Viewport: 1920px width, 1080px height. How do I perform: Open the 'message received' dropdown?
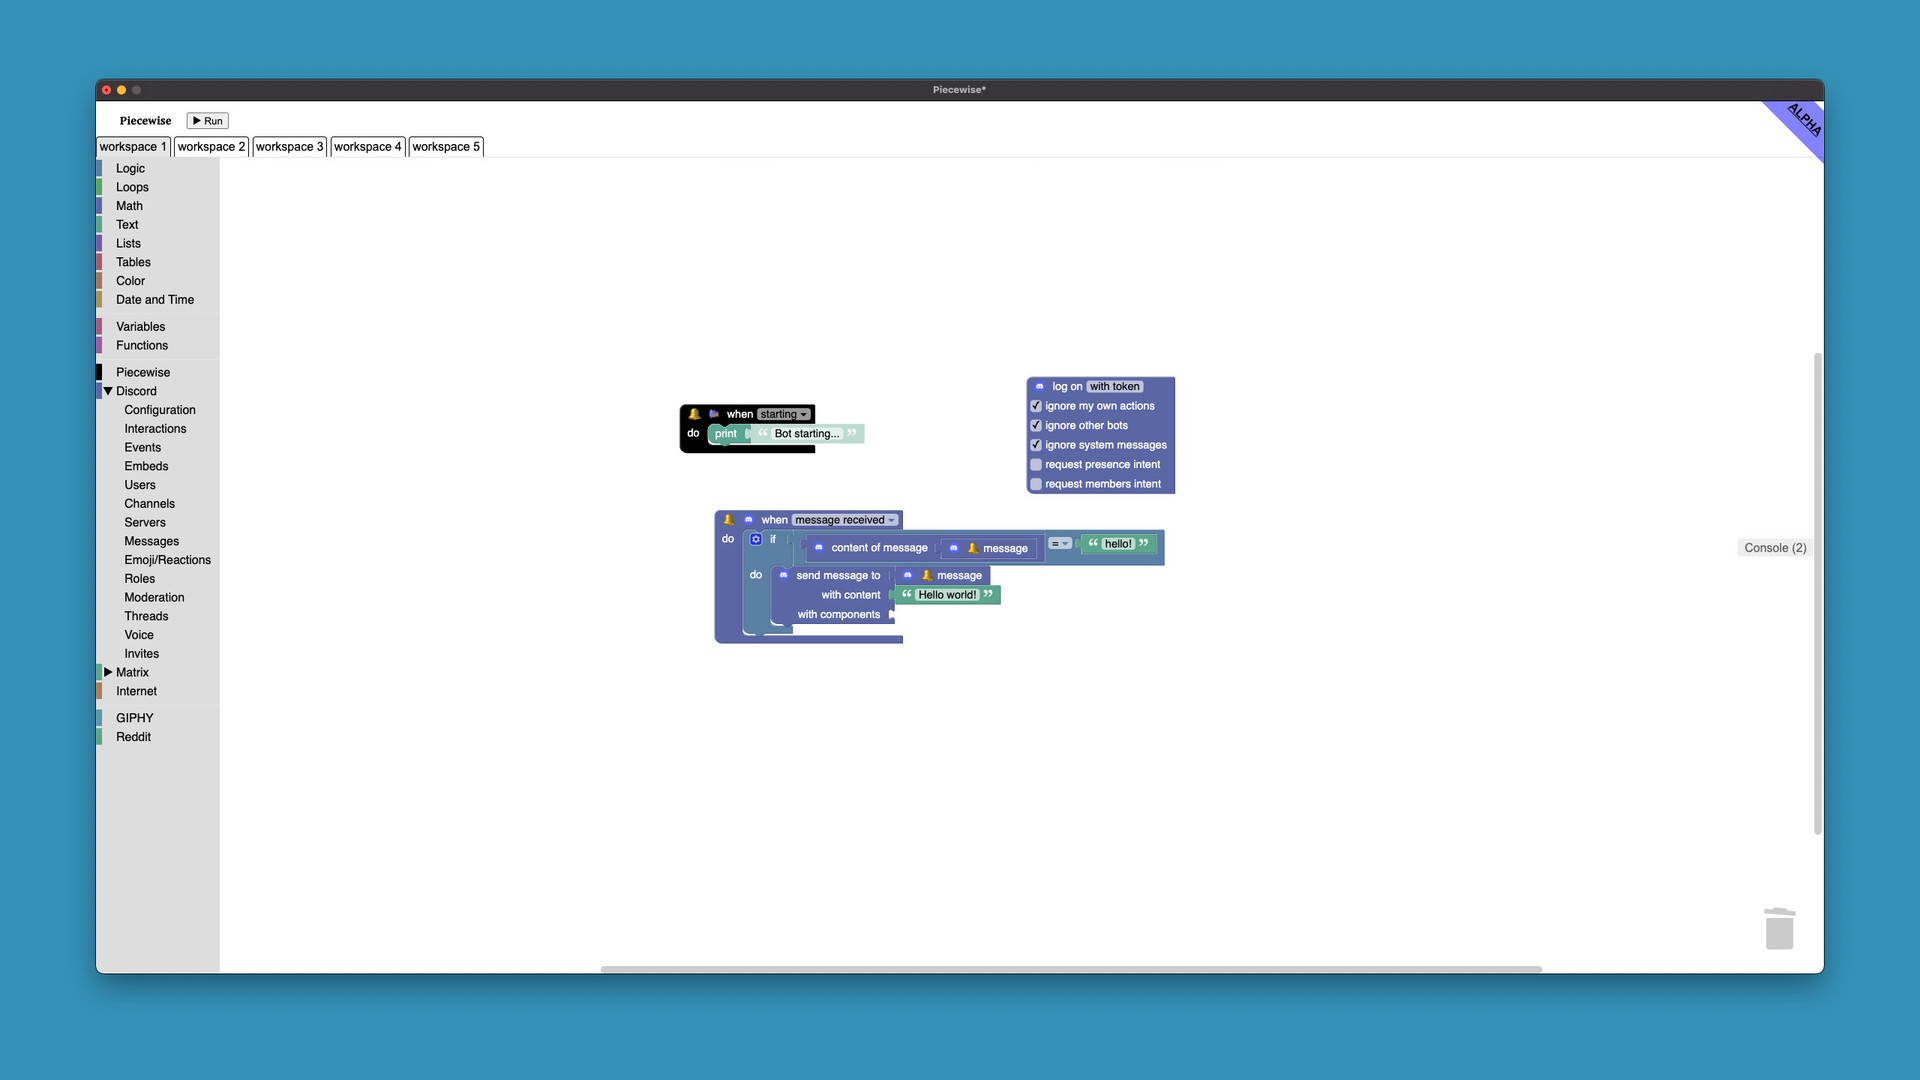(845, 520)
